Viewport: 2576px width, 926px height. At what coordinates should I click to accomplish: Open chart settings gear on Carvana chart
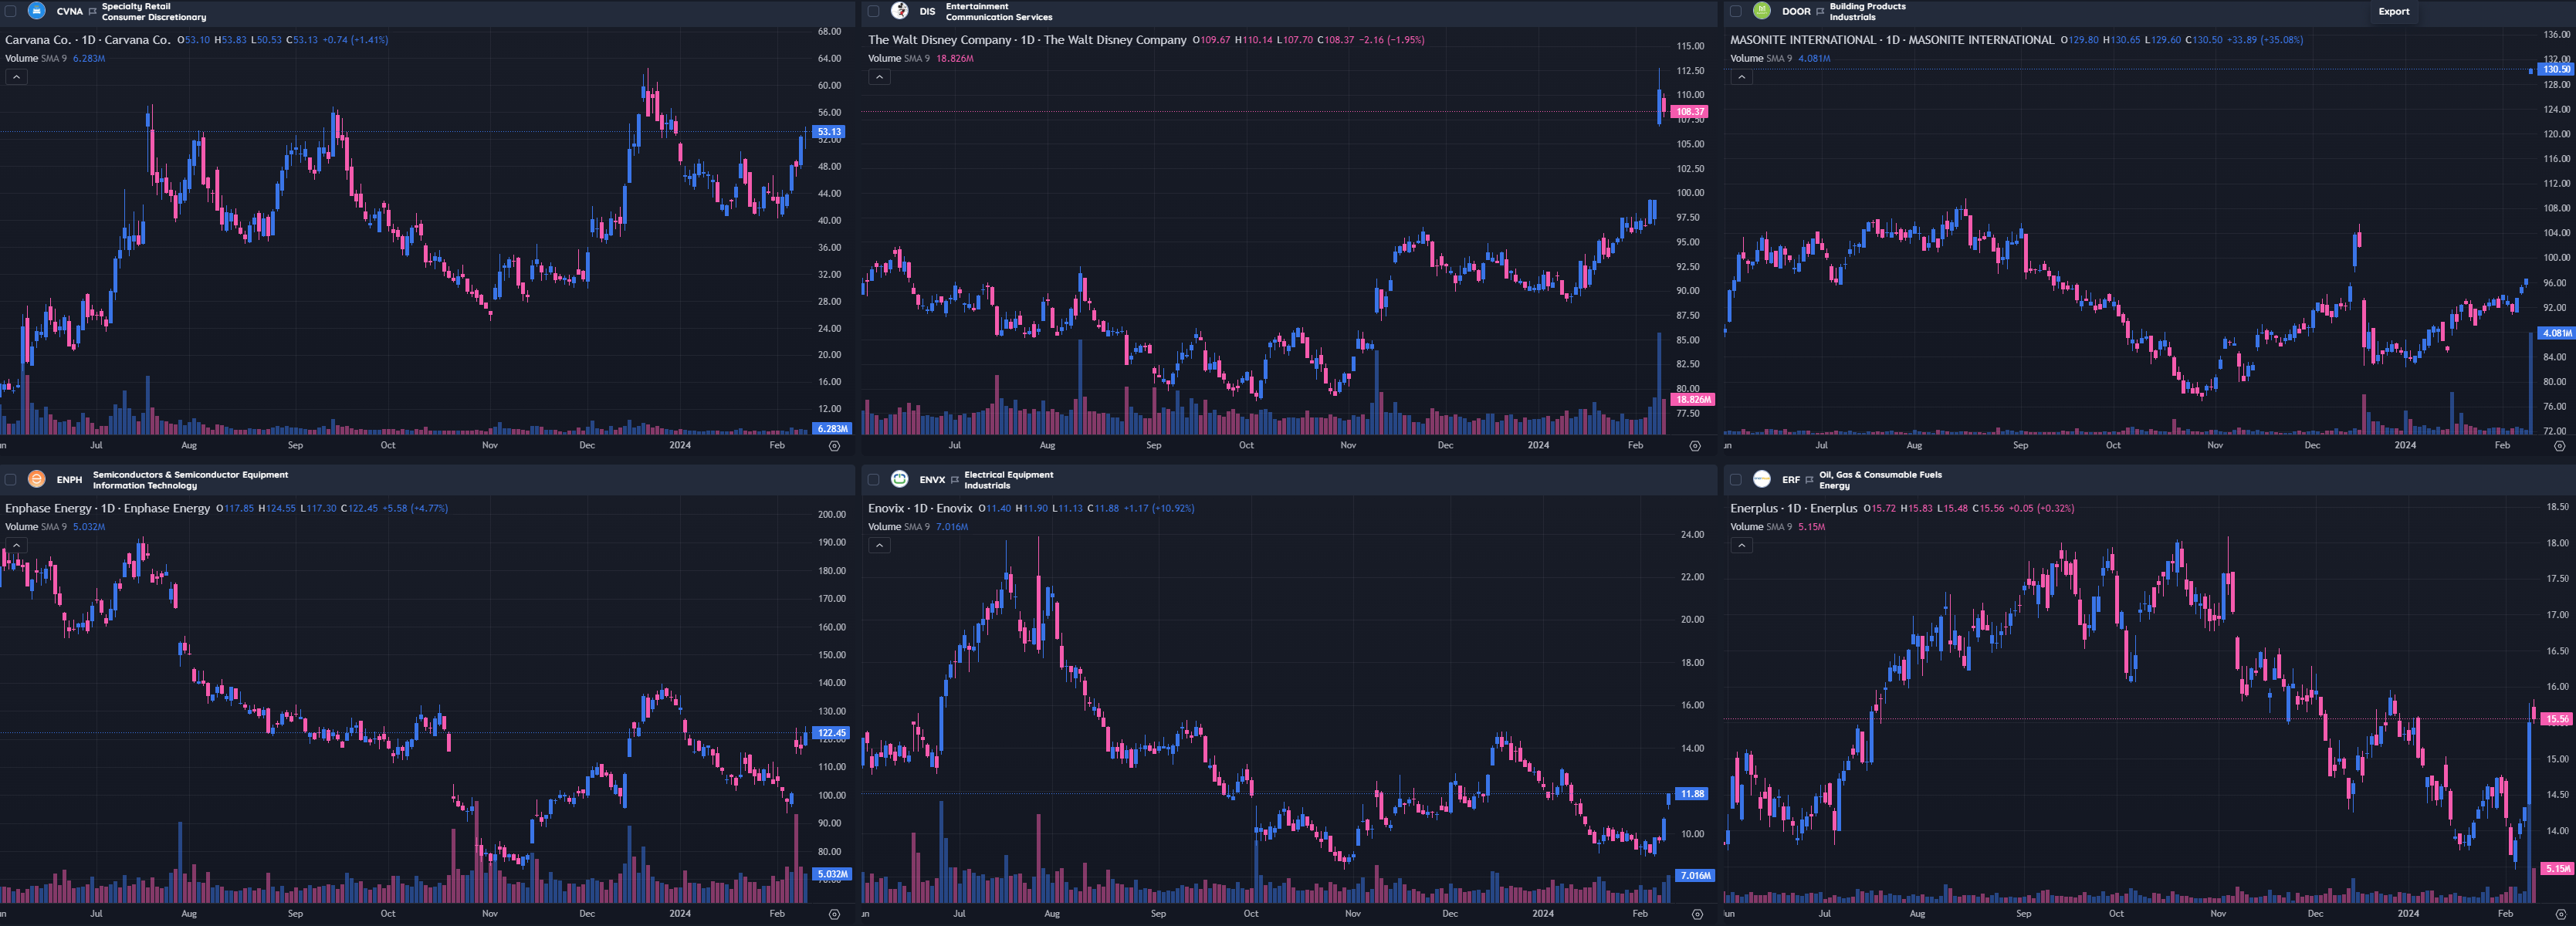click(x=834, y=446)
